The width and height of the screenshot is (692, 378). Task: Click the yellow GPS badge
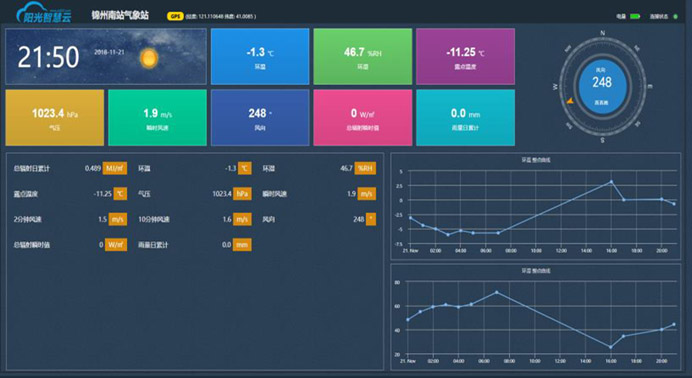[x=175, y=16]
